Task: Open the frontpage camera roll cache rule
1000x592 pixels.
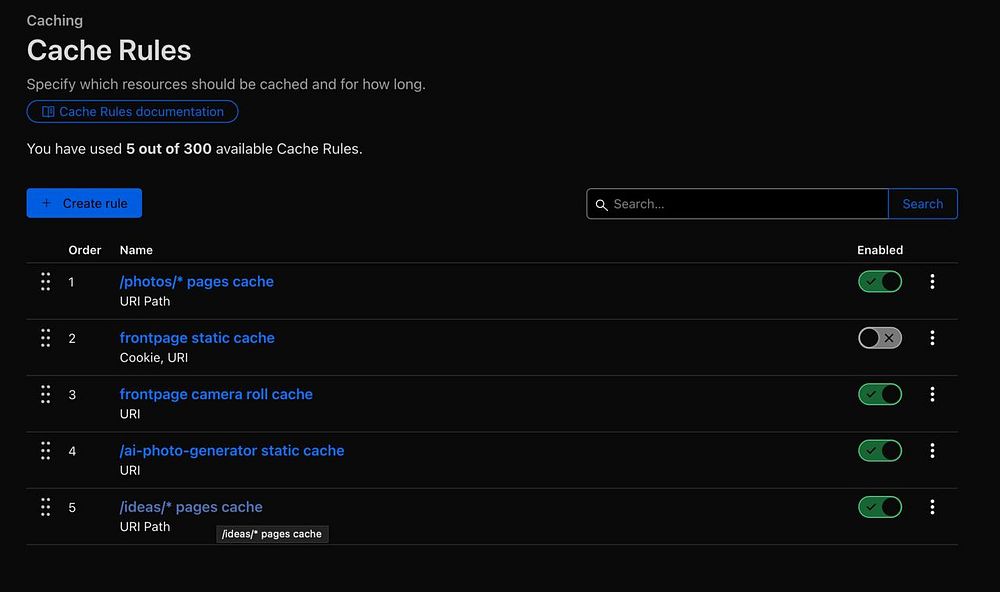Action: pyautogui.click(x=216, y=394)
